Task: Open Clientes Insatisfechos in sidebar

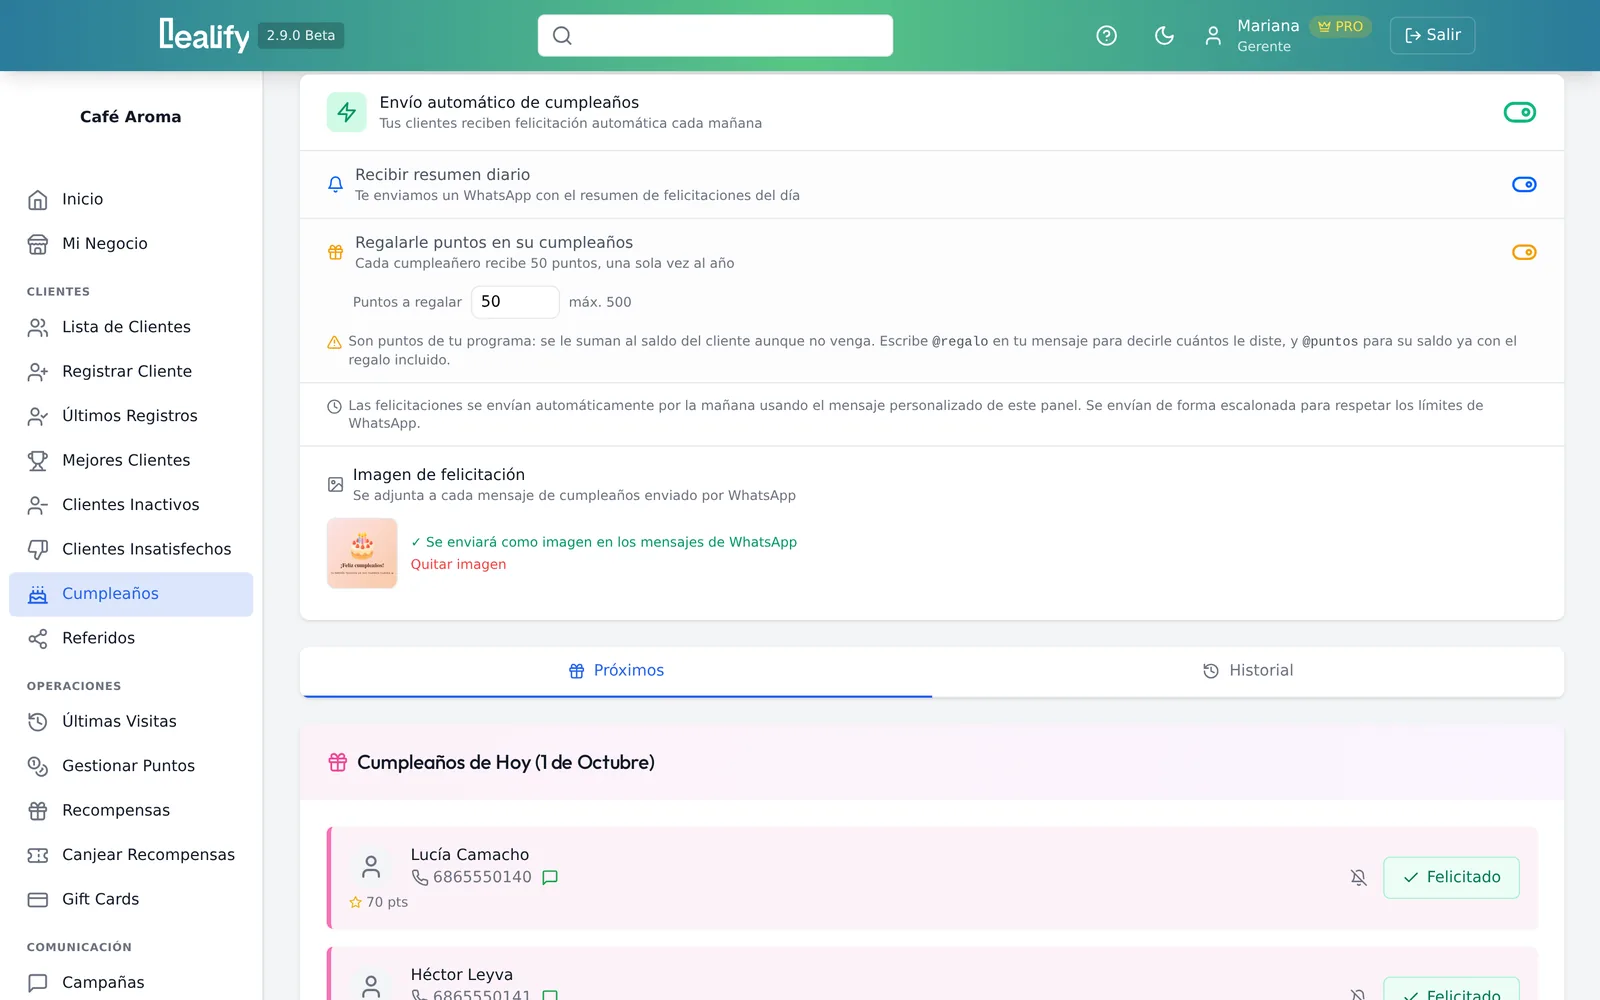Action: [x=131, y=549]
